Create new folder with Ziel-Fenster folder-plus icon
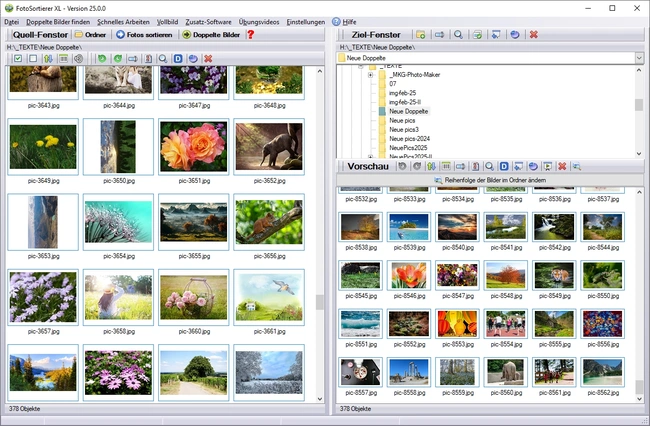This screenshot has width=650, height=426. tap(421, 35)
